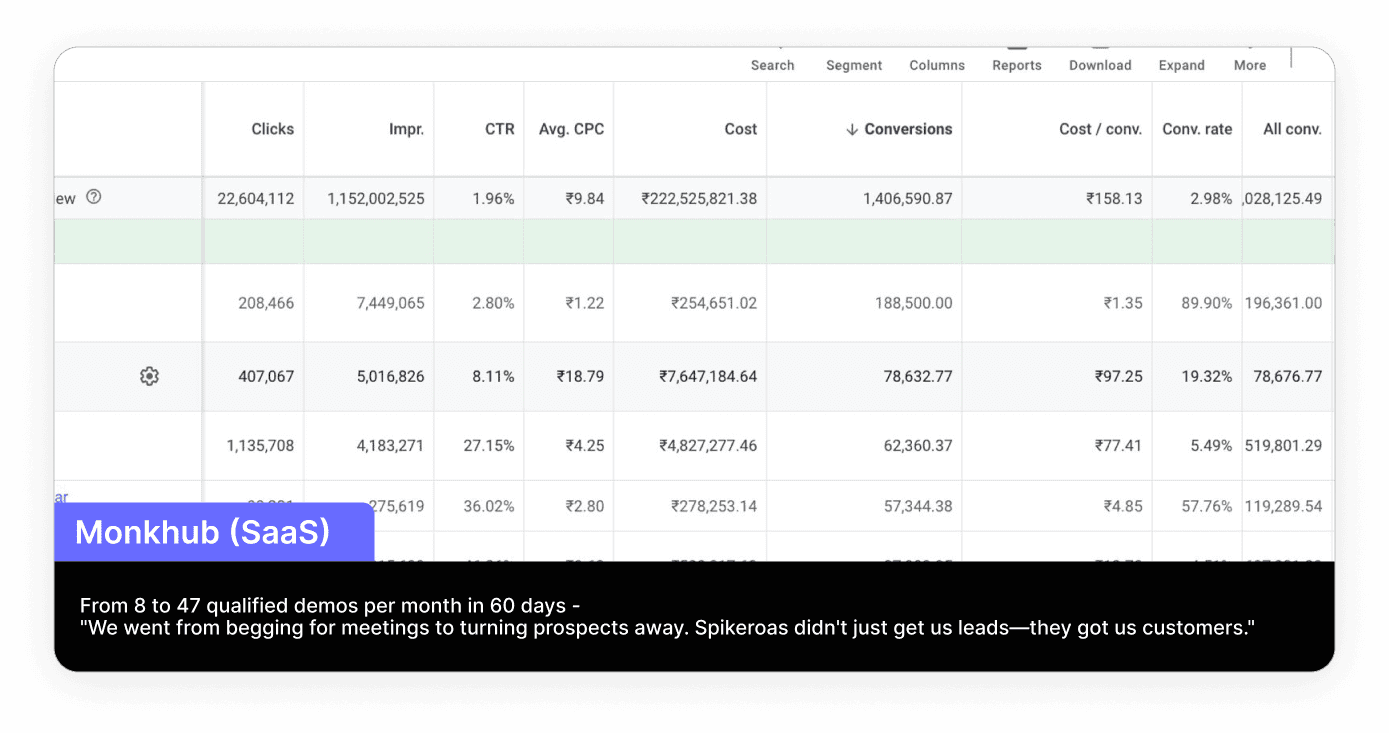Select cost cell ₹4,827,277.46

708,446
